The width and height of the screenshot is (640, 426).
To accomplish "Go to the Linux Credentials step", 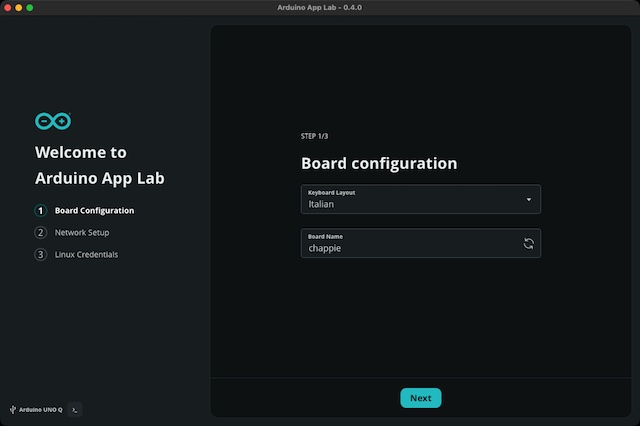I will point(86,255).
